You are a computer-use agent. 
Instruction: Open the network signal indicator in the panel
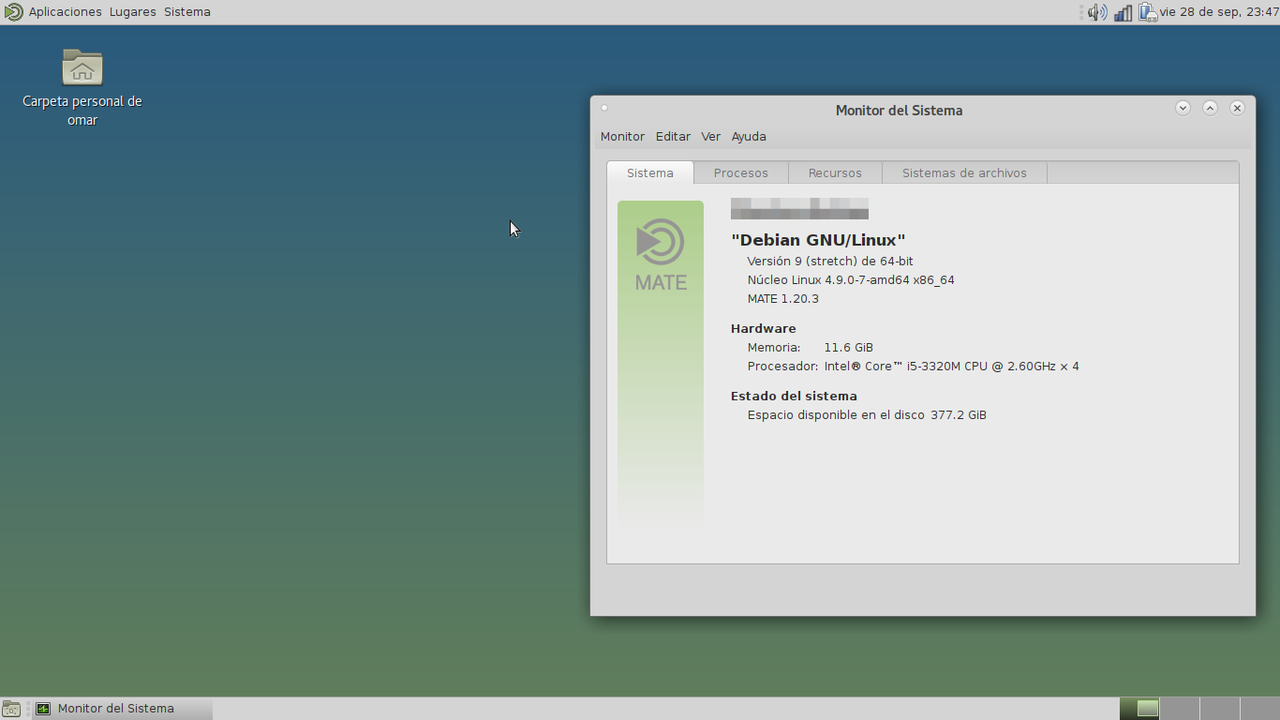(1123, 12)
